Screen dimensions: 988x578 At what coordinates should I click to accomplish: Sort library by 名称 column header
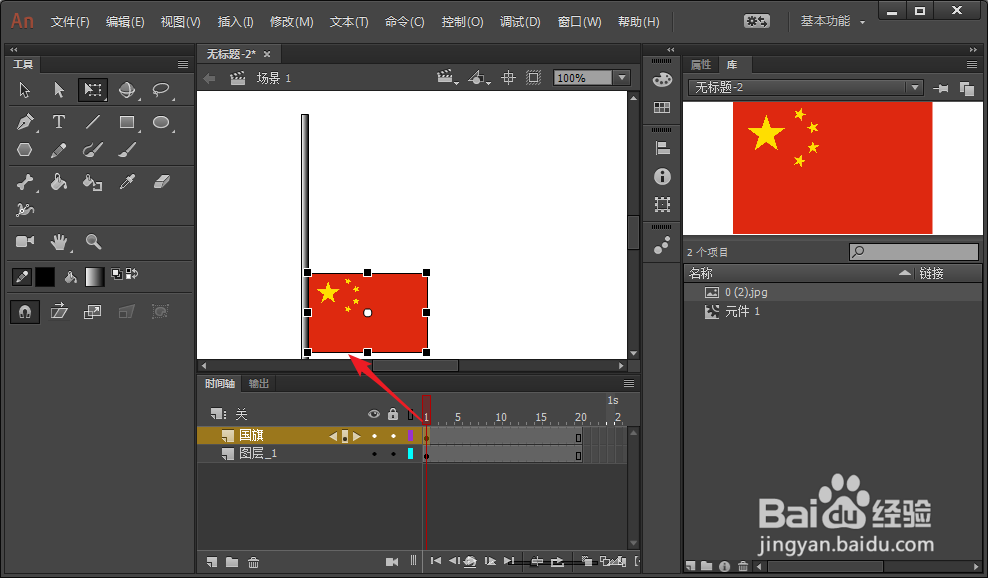[x=797, y=274]
